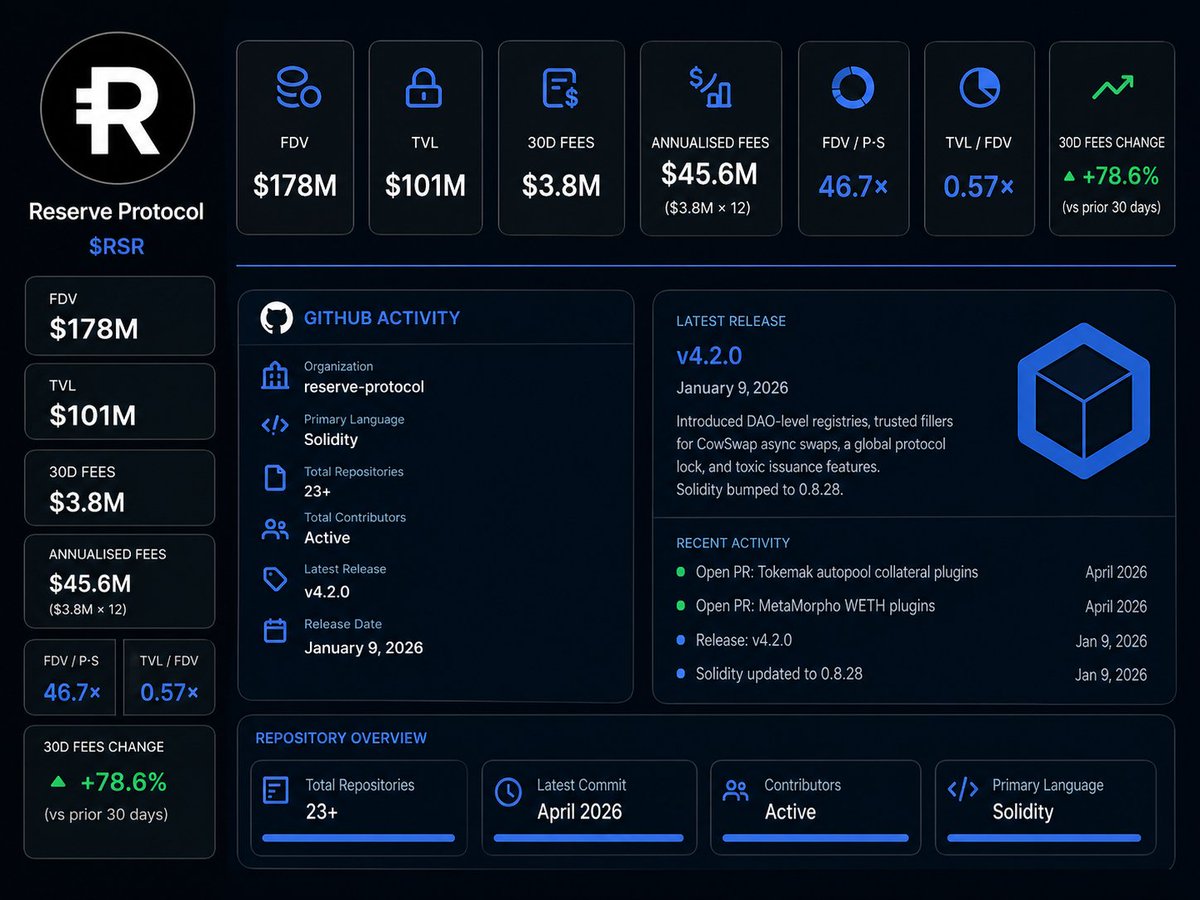This screenshot has height=900, width=1200.
Task: Click the $178M value in top FDV card
Action: [295, 186]
